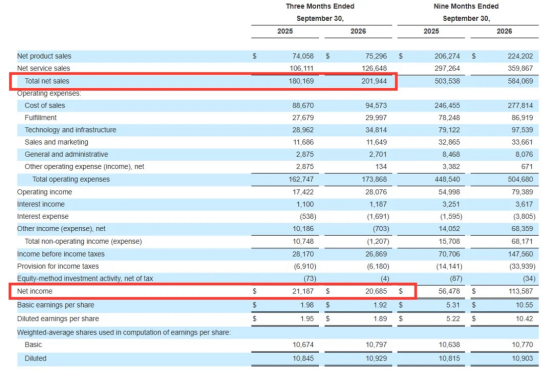Click net income value 113,587
This screenshot has width=553, height=373.
[x=520, y=291]
